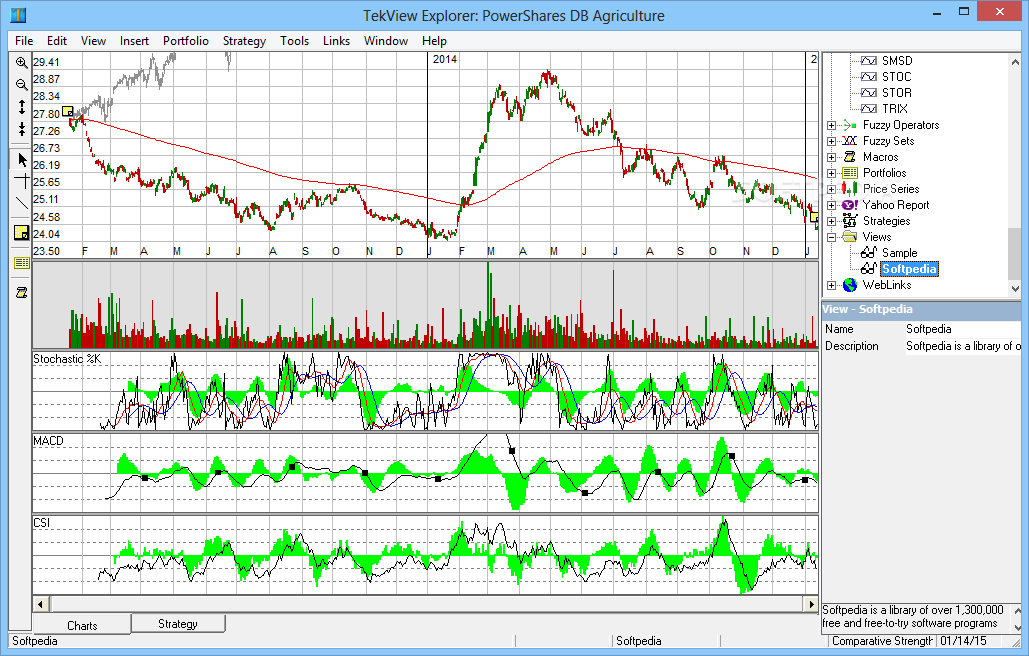This screenshot has height=656, width=1029.
Task: Click the macro scroll icon in toolbar
Action: click(x=22, y=293)
